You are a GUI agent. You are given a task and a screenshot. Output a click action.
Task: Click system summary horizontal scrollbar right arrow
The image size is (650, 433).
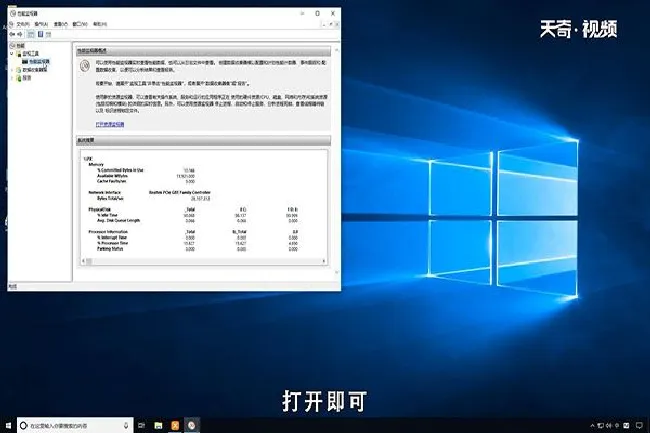(x=324, y=261)
